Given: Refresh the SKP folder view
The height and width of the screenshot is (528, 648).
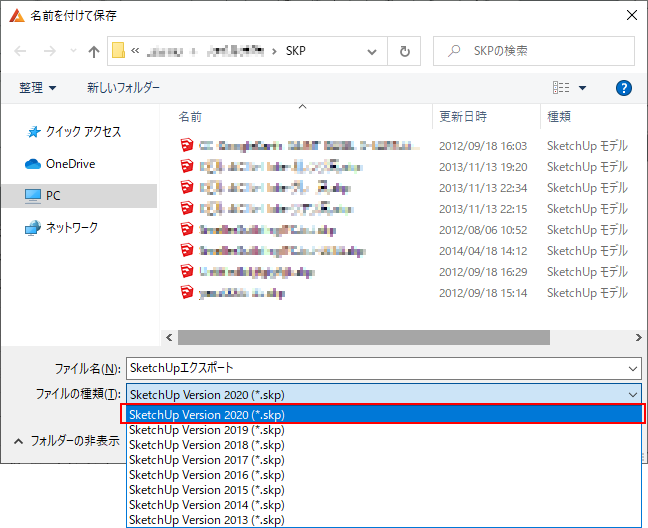Looking at the screenshot, I should (405, 51).
